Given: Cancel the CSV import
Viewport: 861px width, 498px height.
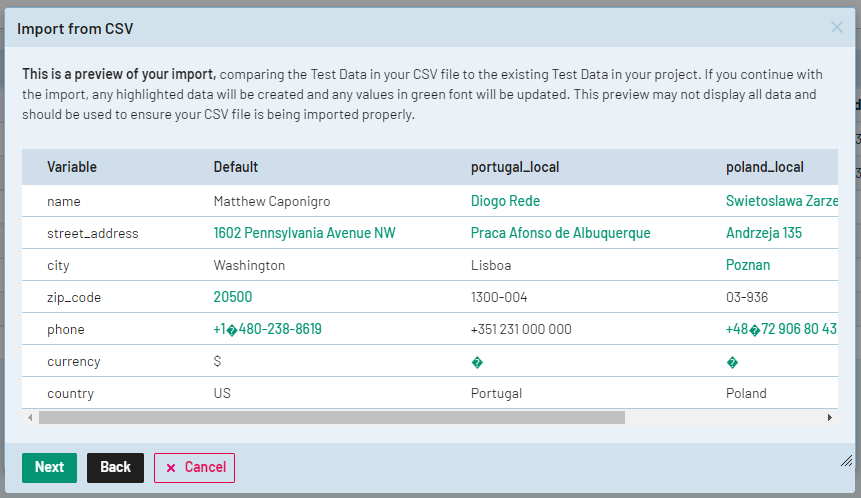Looking at the screenshot, I should coord(194,467).
